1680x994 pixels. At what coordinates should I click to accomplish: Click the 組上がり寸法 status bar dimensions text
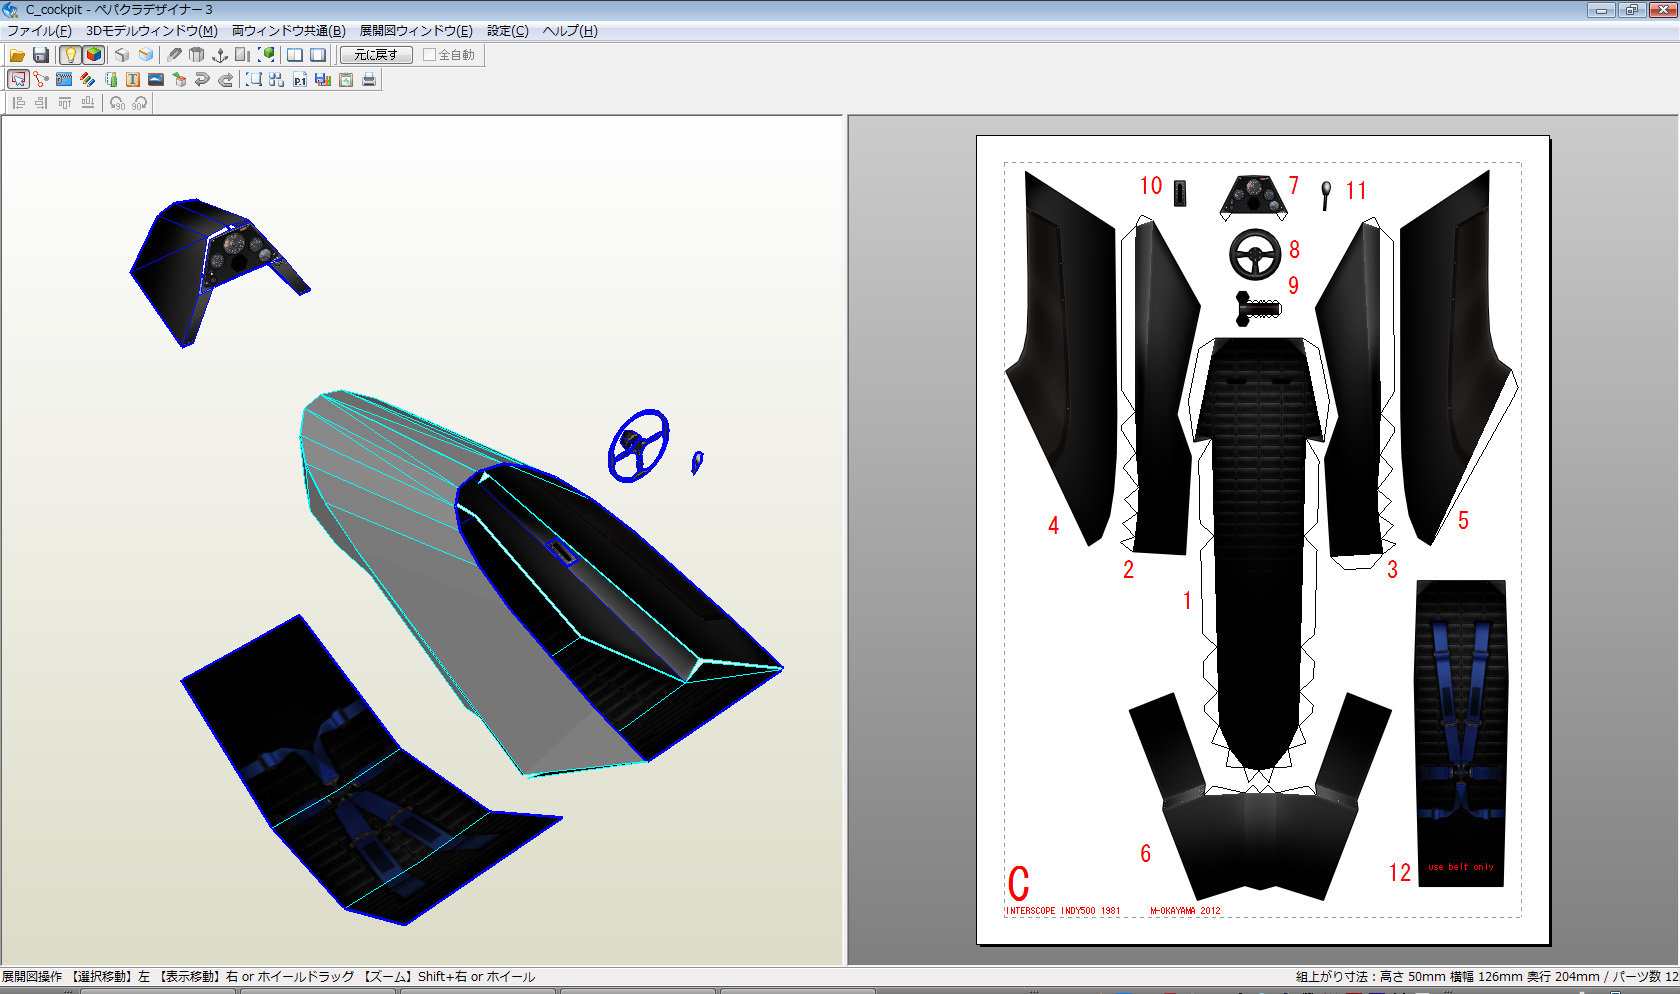click(x=1486, y=977)
